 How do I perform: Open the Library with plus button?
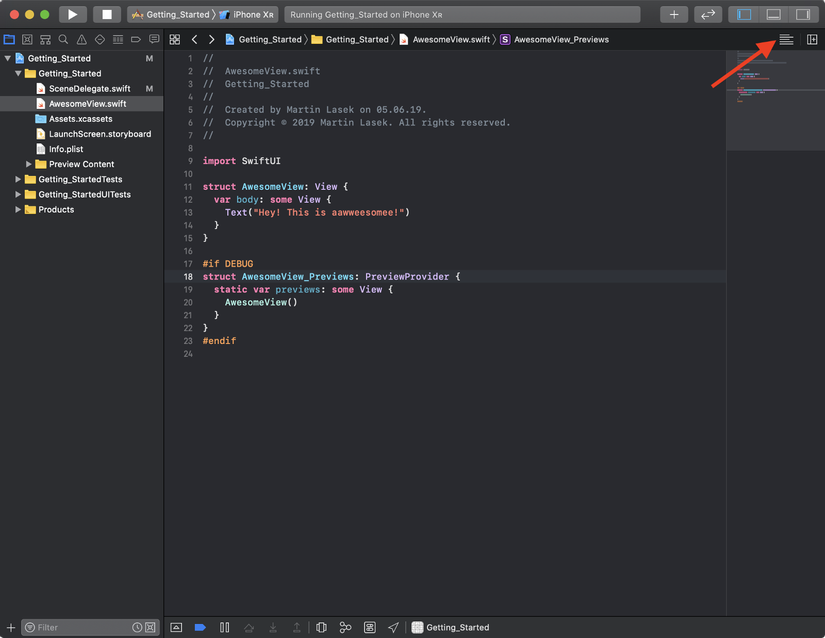click(674, 15)
